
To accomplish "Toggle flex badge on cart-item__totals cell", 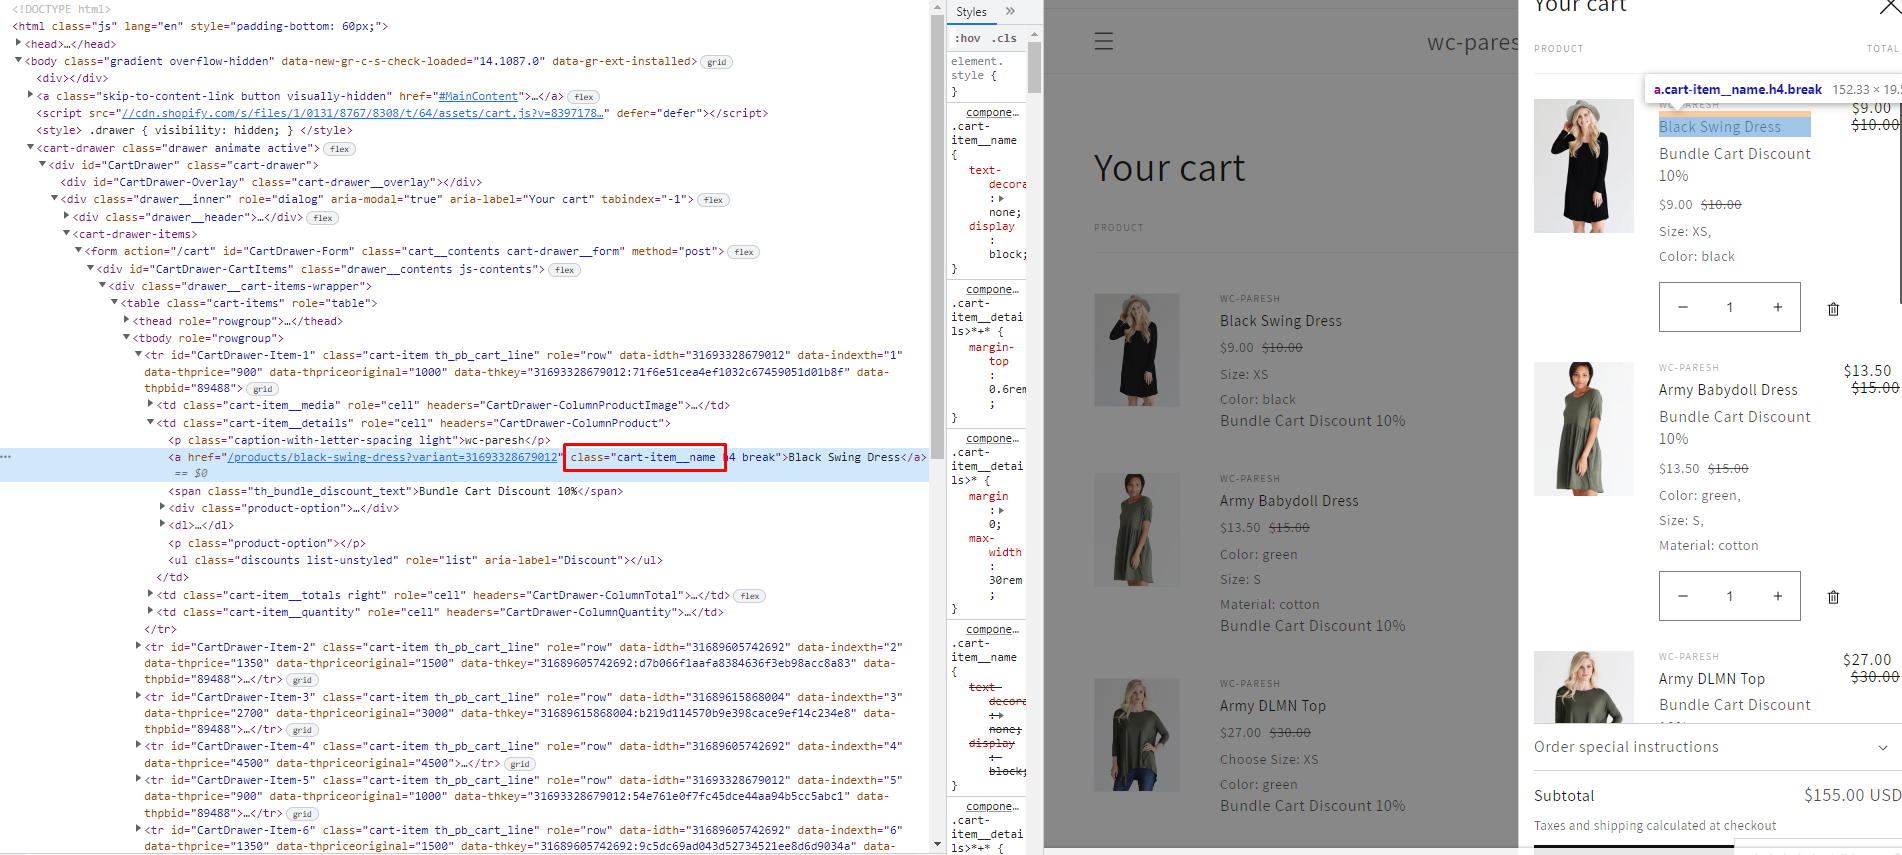I will (750, 596).
